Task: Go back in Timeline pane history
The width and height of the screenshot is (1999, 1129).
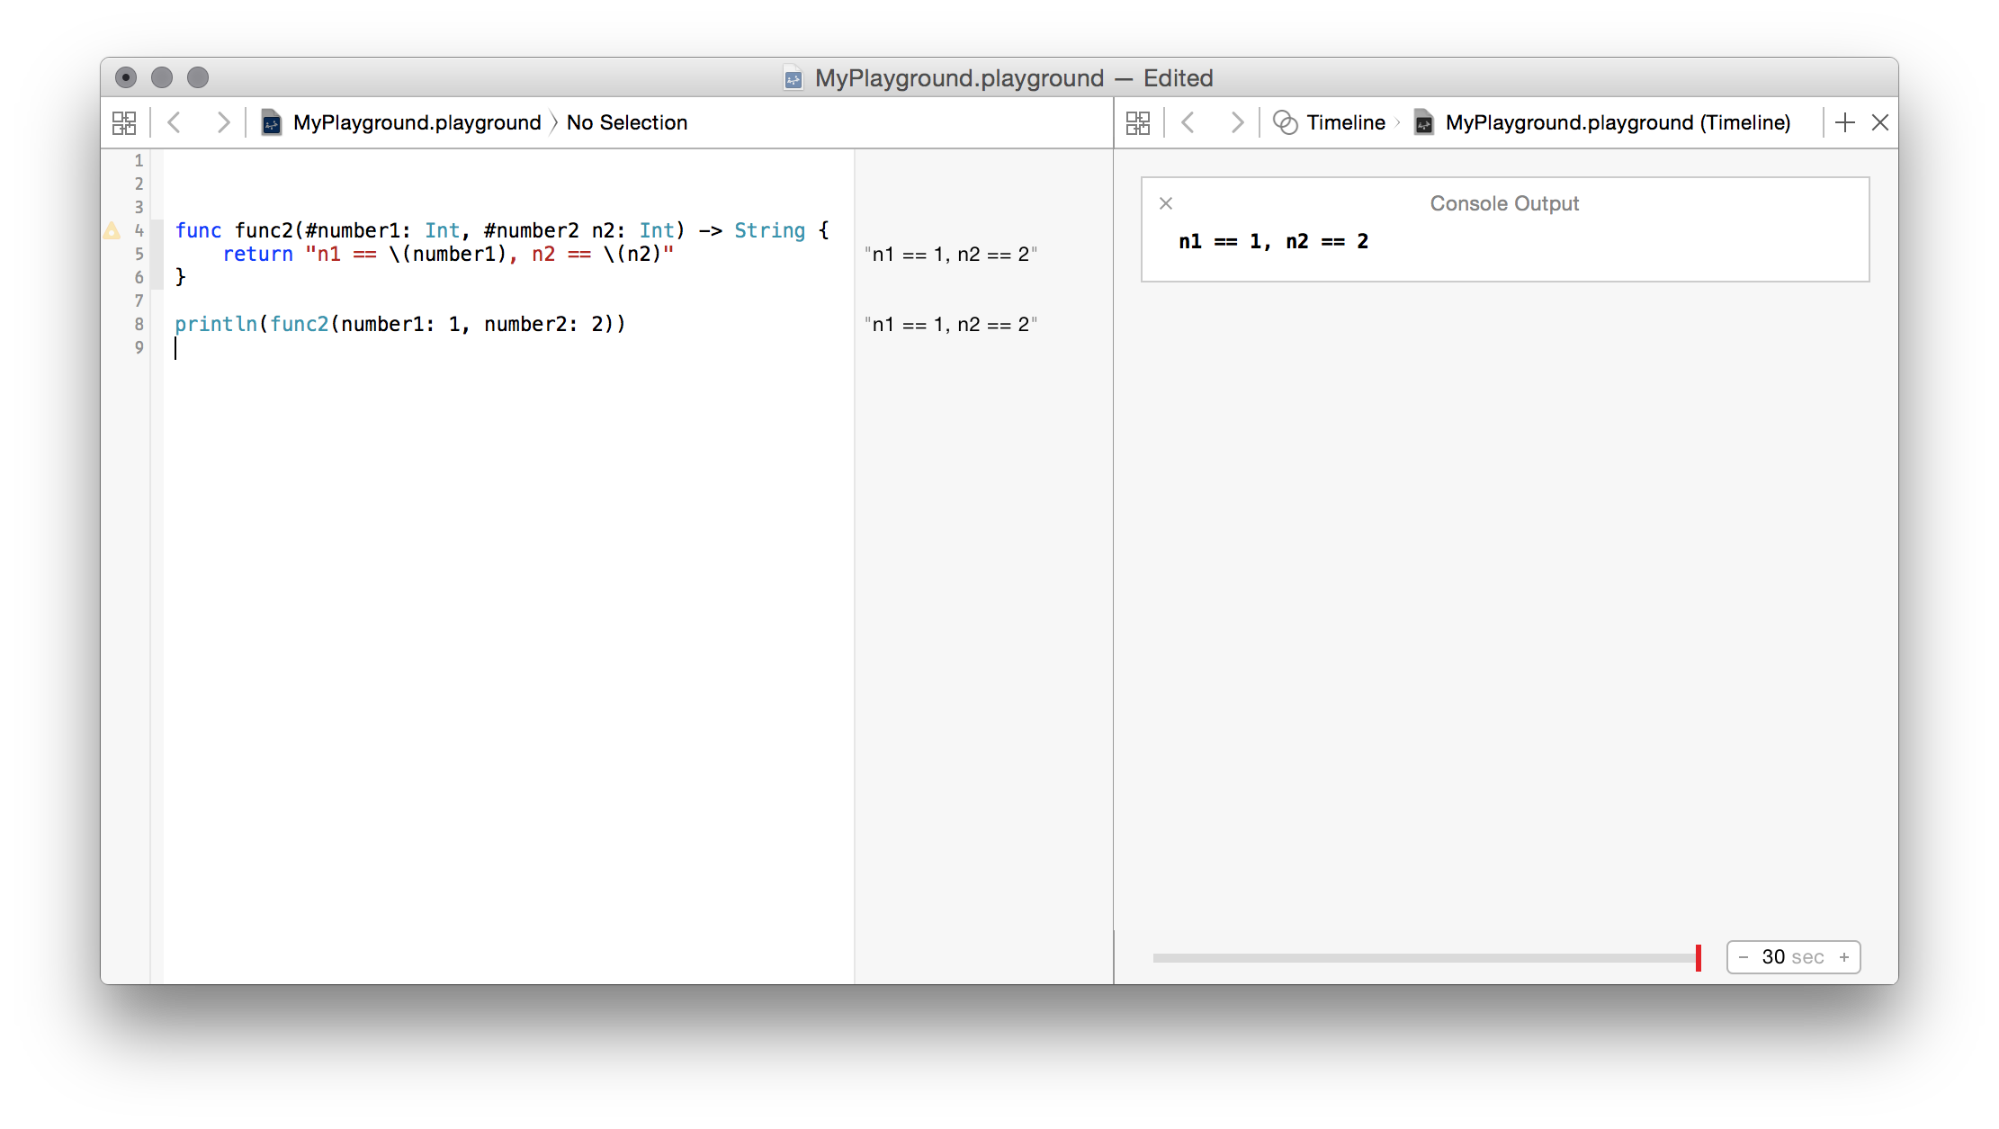Action: coord(1189,123)
